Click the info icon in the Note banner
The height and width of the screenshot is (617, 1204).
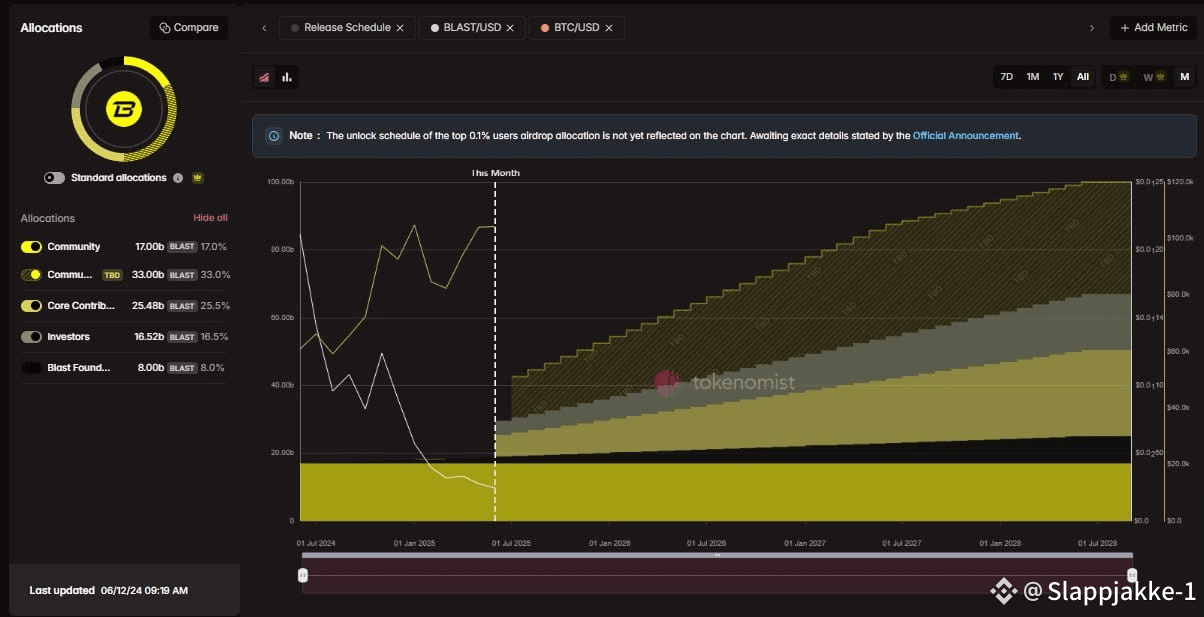coord(273,136)
